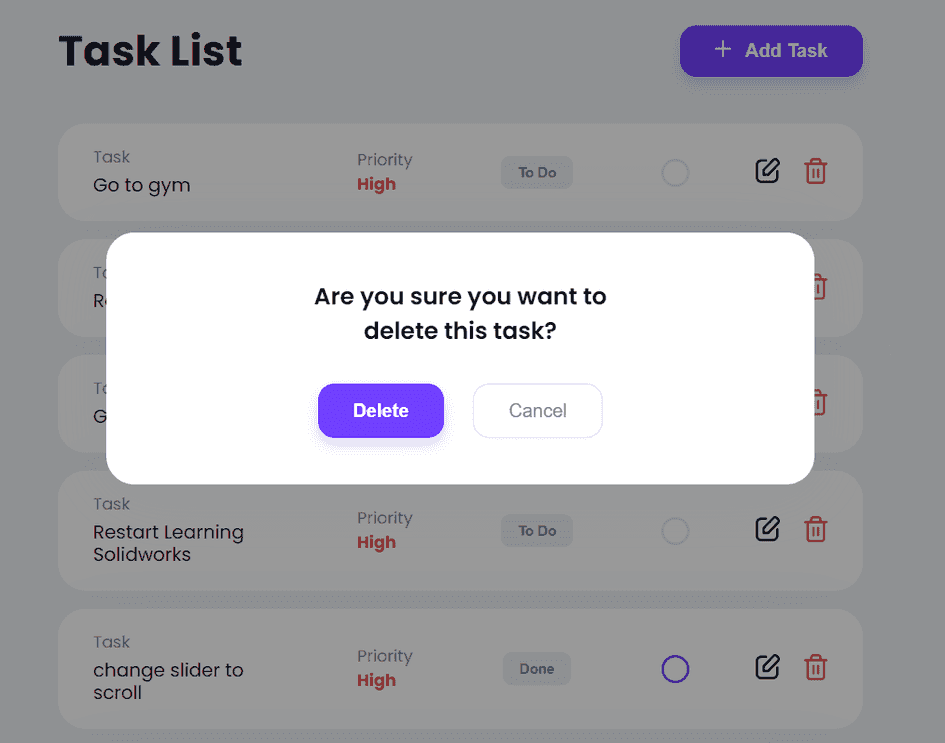Dismiss the dialog with Cancel
This screenshot has height=743, width=945.
tap(537, 410)
